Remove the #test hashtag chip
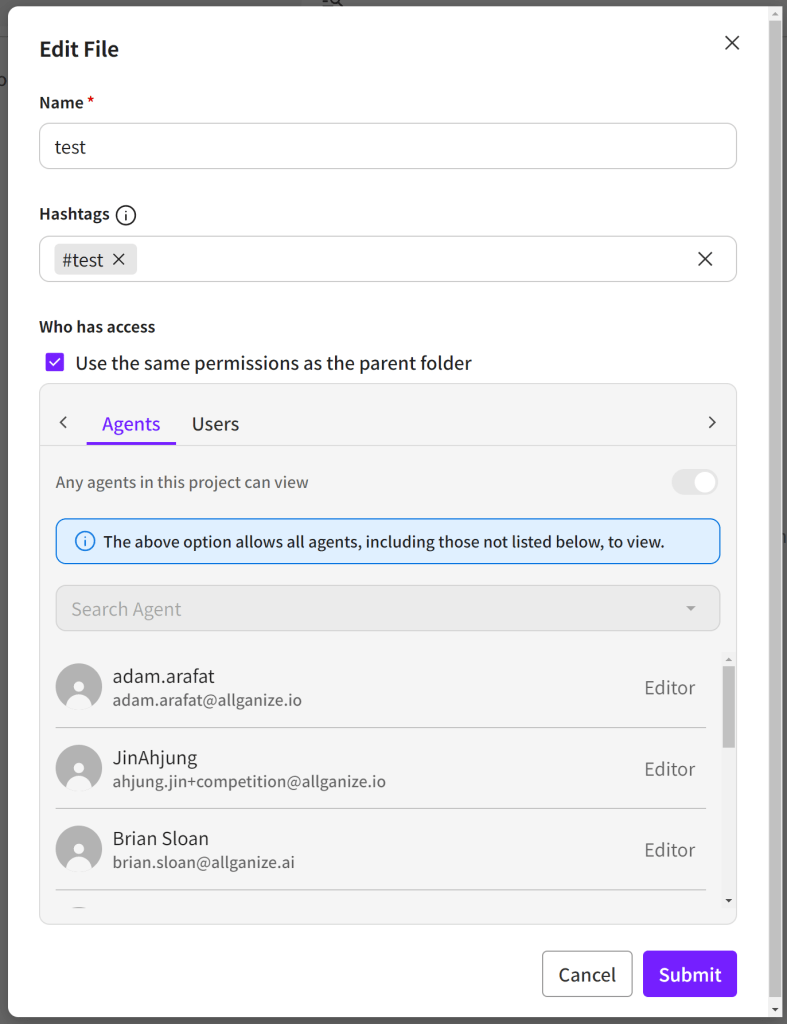 pyautogui.click(x=119, y=259)
